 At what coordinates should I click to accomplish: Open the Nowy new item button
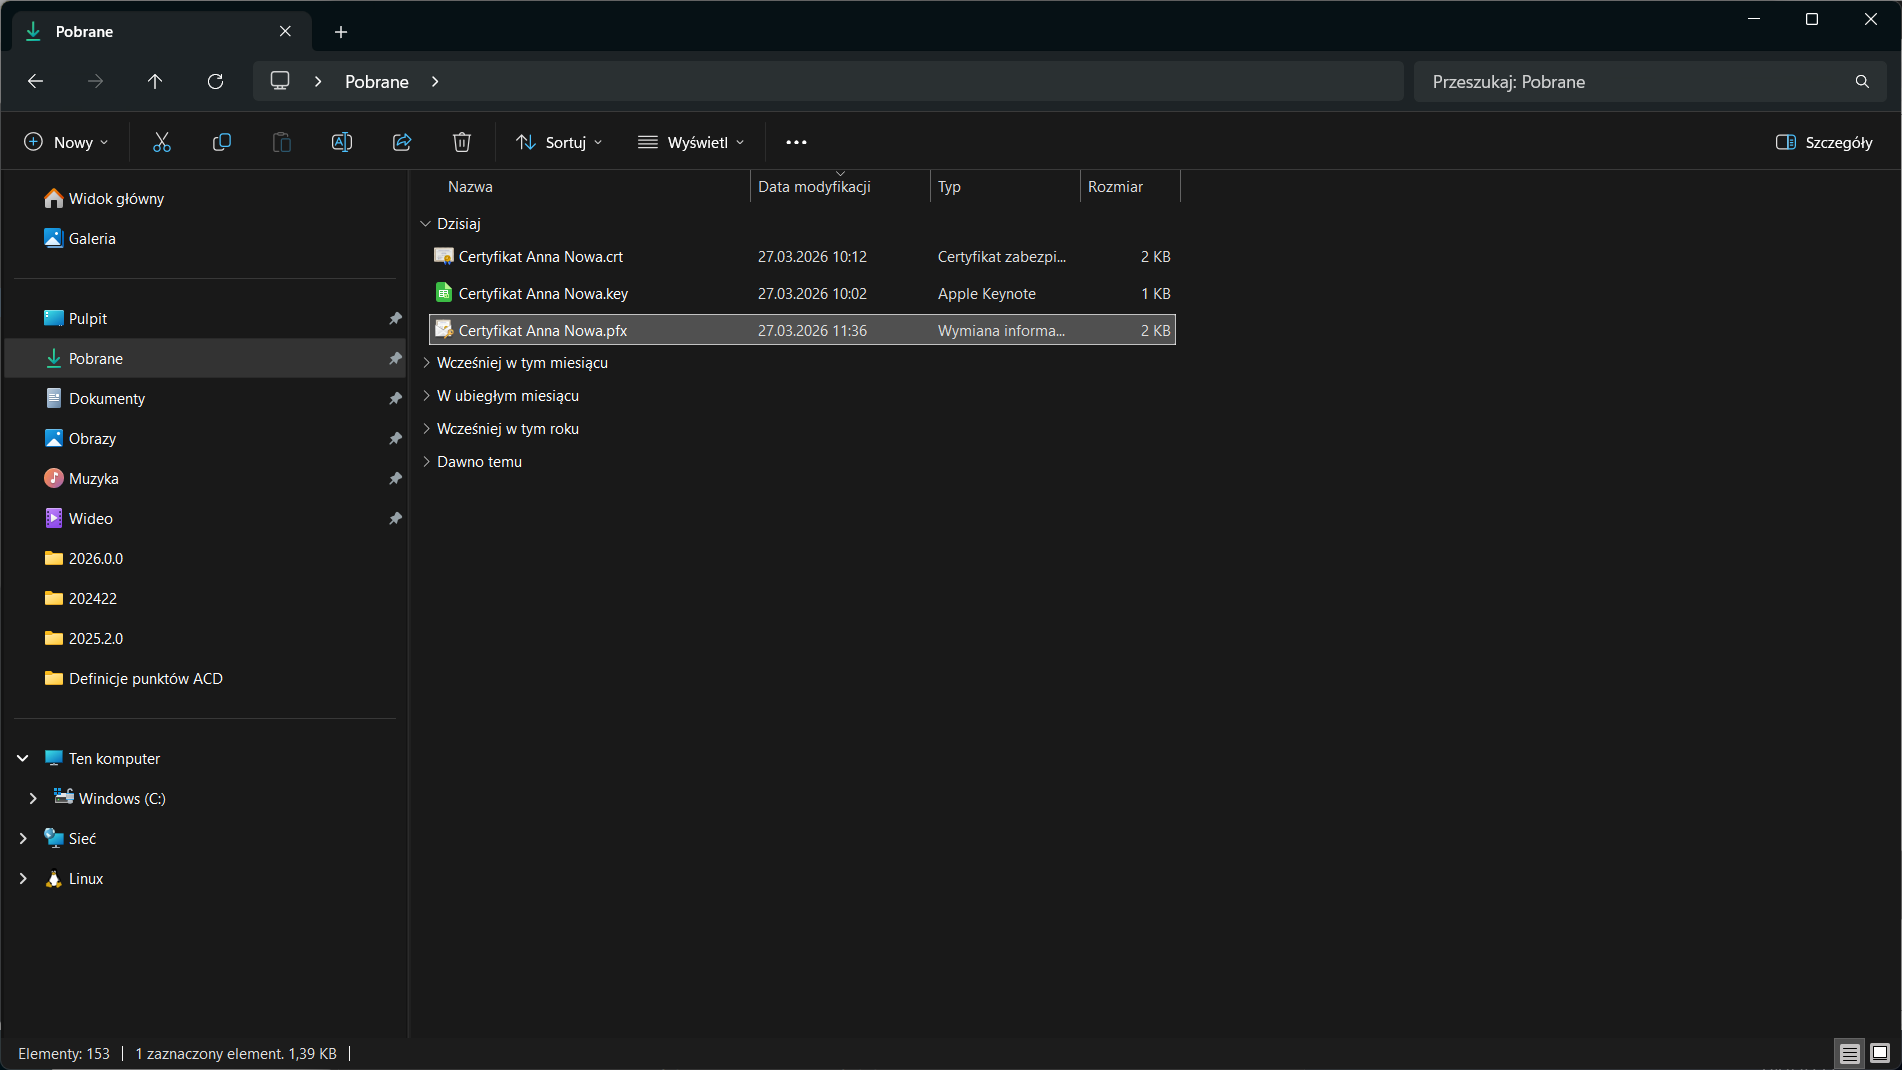(x=66, y=142)
